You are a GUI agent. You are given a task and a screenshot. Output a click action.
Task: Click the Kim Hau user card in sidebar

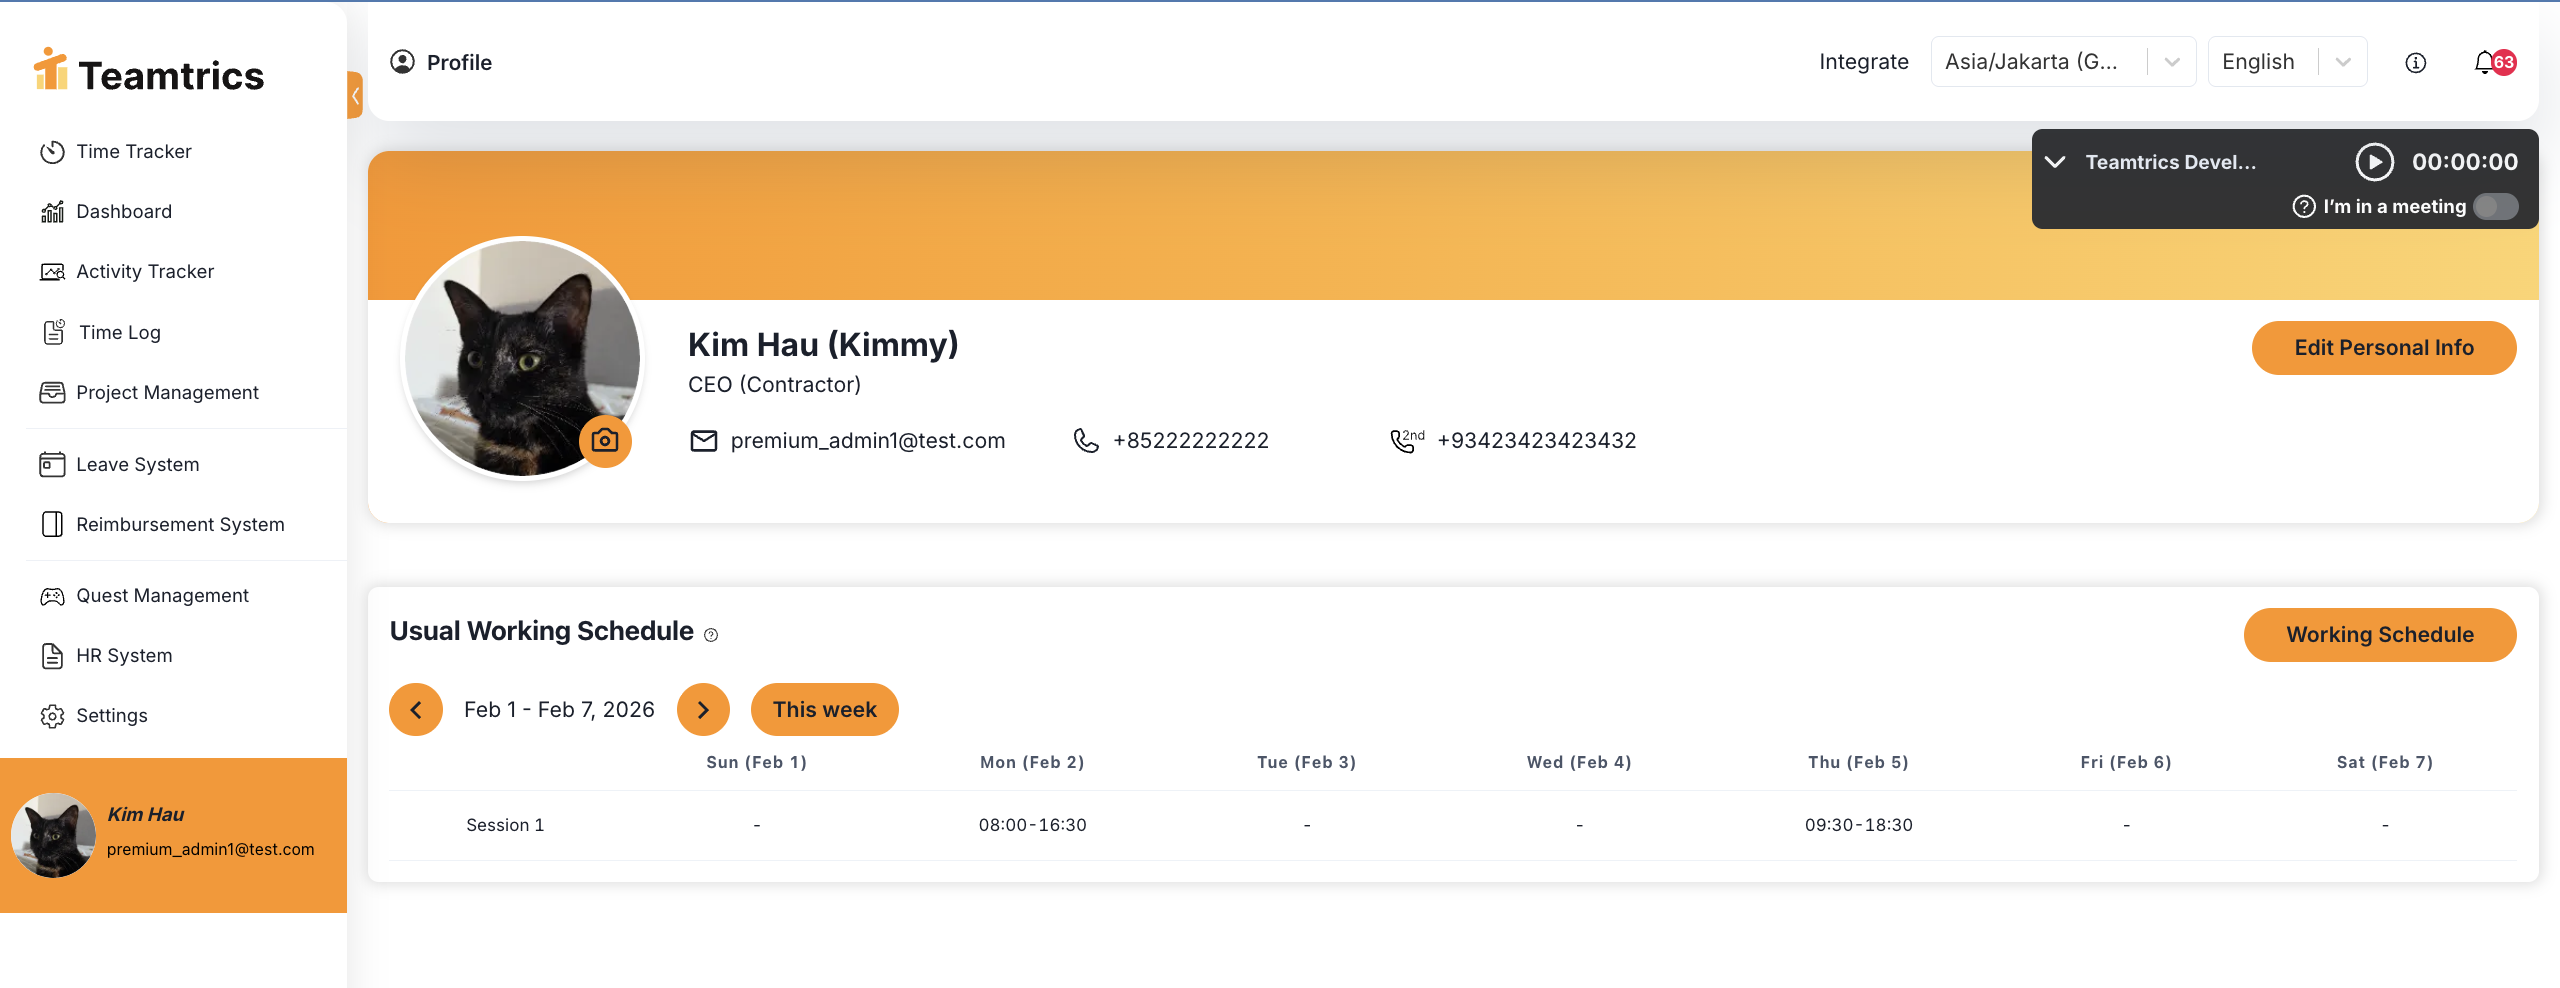pyautogui.click(x=173, y=834)
